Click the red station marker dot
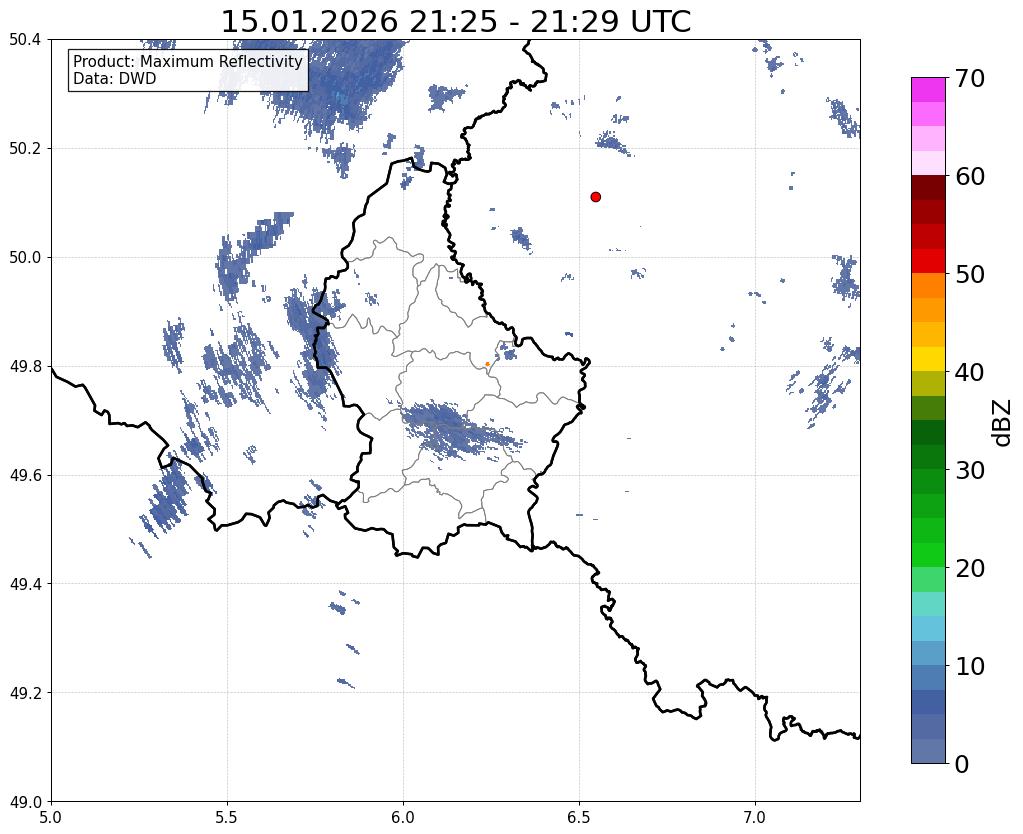This screenshot has height=834, width=1023. [x=595, y=196]
